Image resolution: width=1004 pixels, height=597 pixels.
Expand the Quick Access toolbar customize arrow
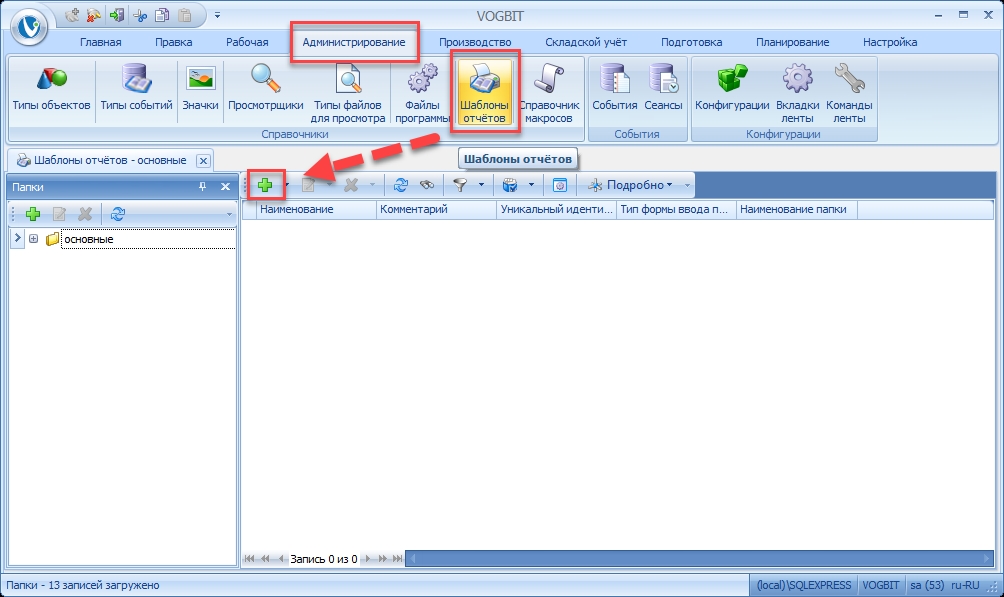tap(217, 16)
